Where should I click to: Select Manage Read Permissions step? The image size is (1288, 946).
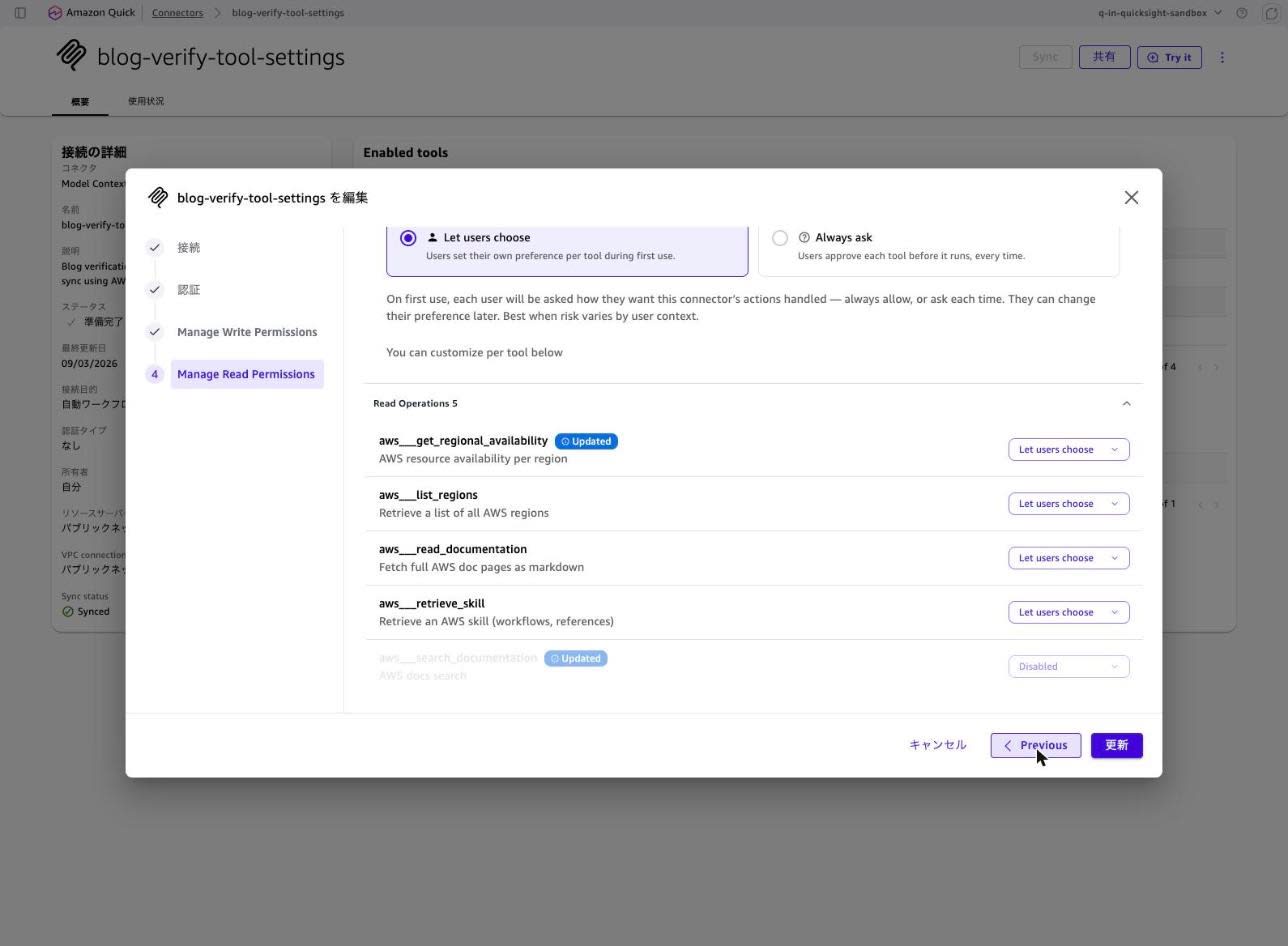[246, 374]
